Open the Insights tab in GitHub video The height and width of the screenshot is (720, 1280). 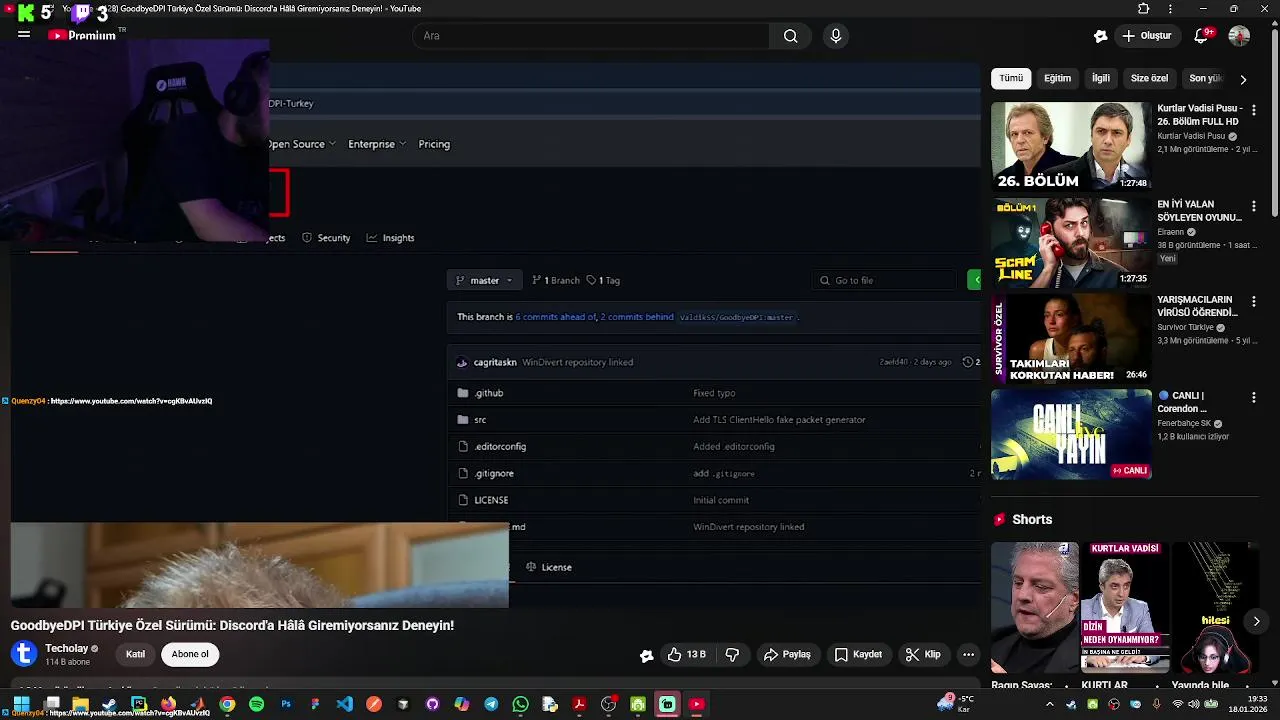tap(390, 238)
